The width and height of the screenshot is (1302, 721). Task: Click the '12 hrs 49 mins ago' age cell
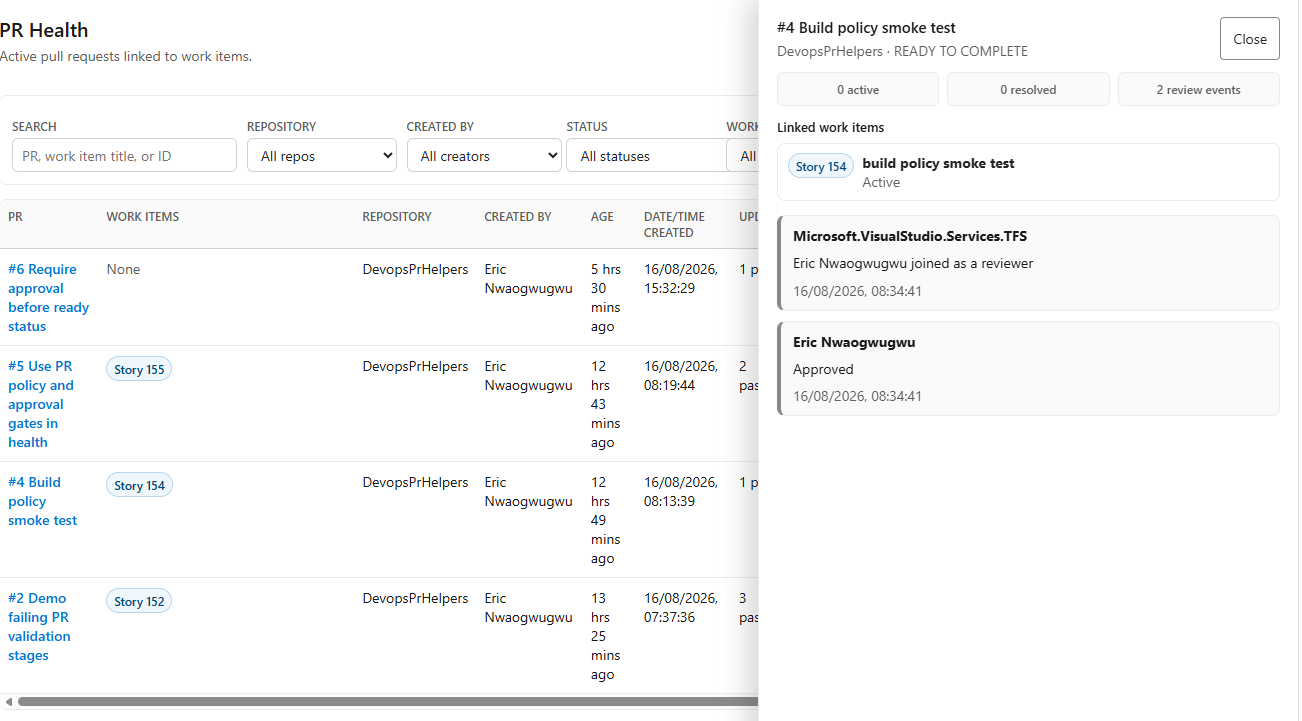click(x=607, y=520)
